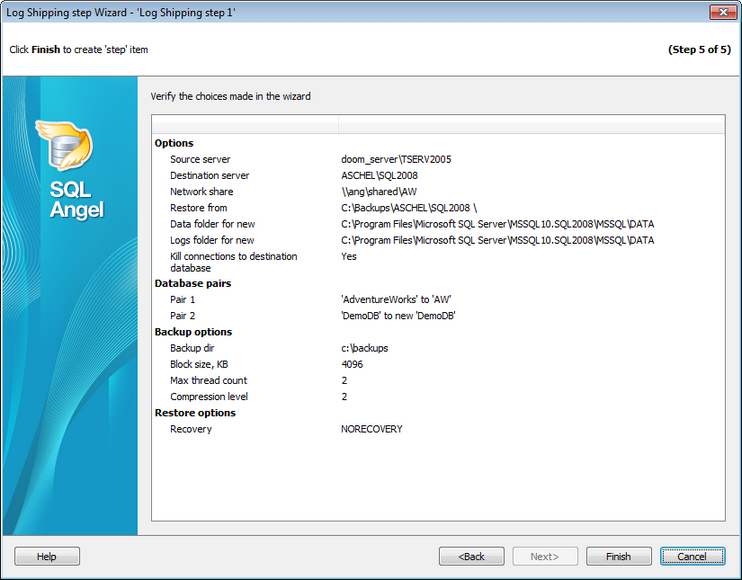Click the Backup dir row label
Screen dimensions: 742x580
click(192, 348)
